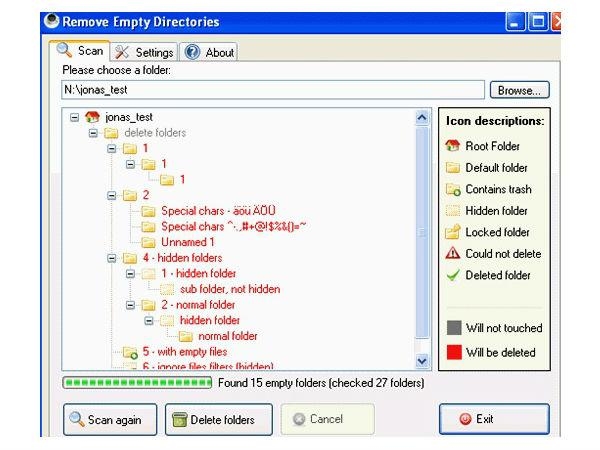Click the 'Icon descriptions:' heading
The height and width of the screenshot is (450, 600).
pyautogui.click(x=495, y=121)
